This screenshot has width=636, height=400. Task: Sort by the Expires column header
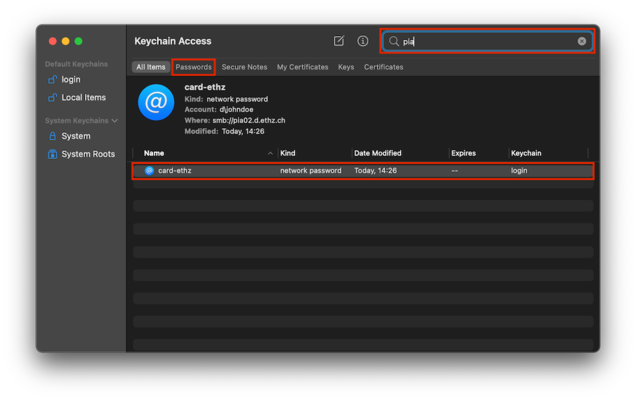coord(463,153)
